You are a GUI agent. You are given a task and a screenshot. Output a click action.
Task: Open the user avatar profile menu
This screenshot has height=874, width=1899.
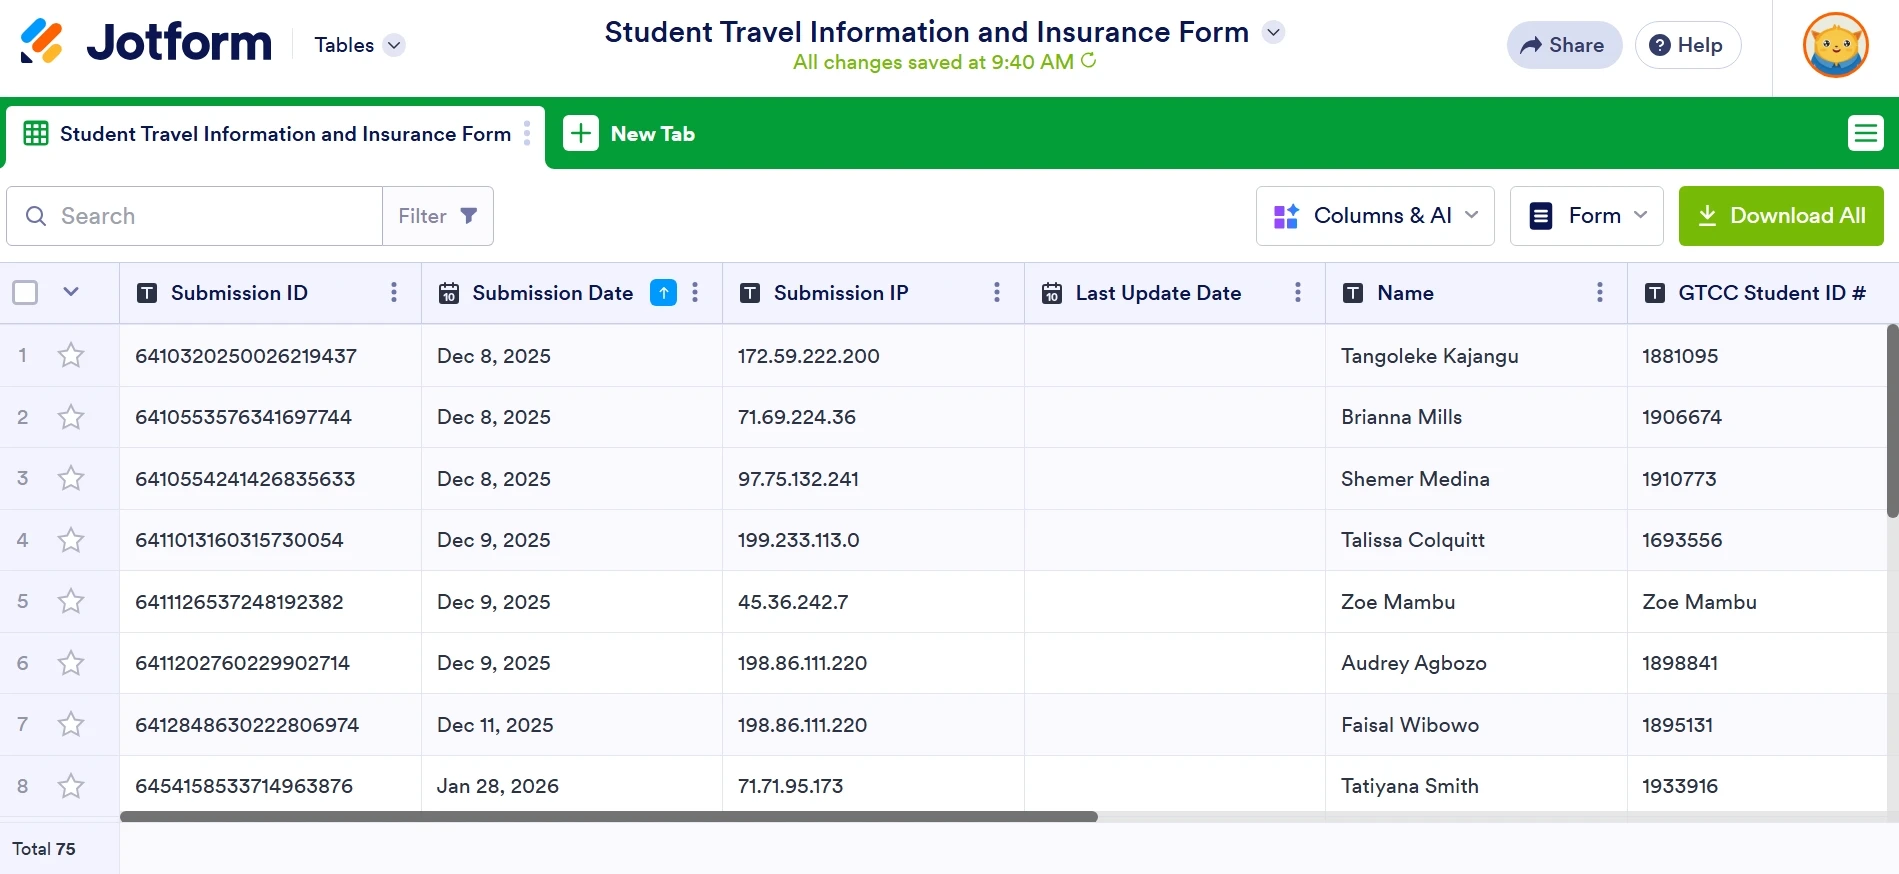(1835, 45)
